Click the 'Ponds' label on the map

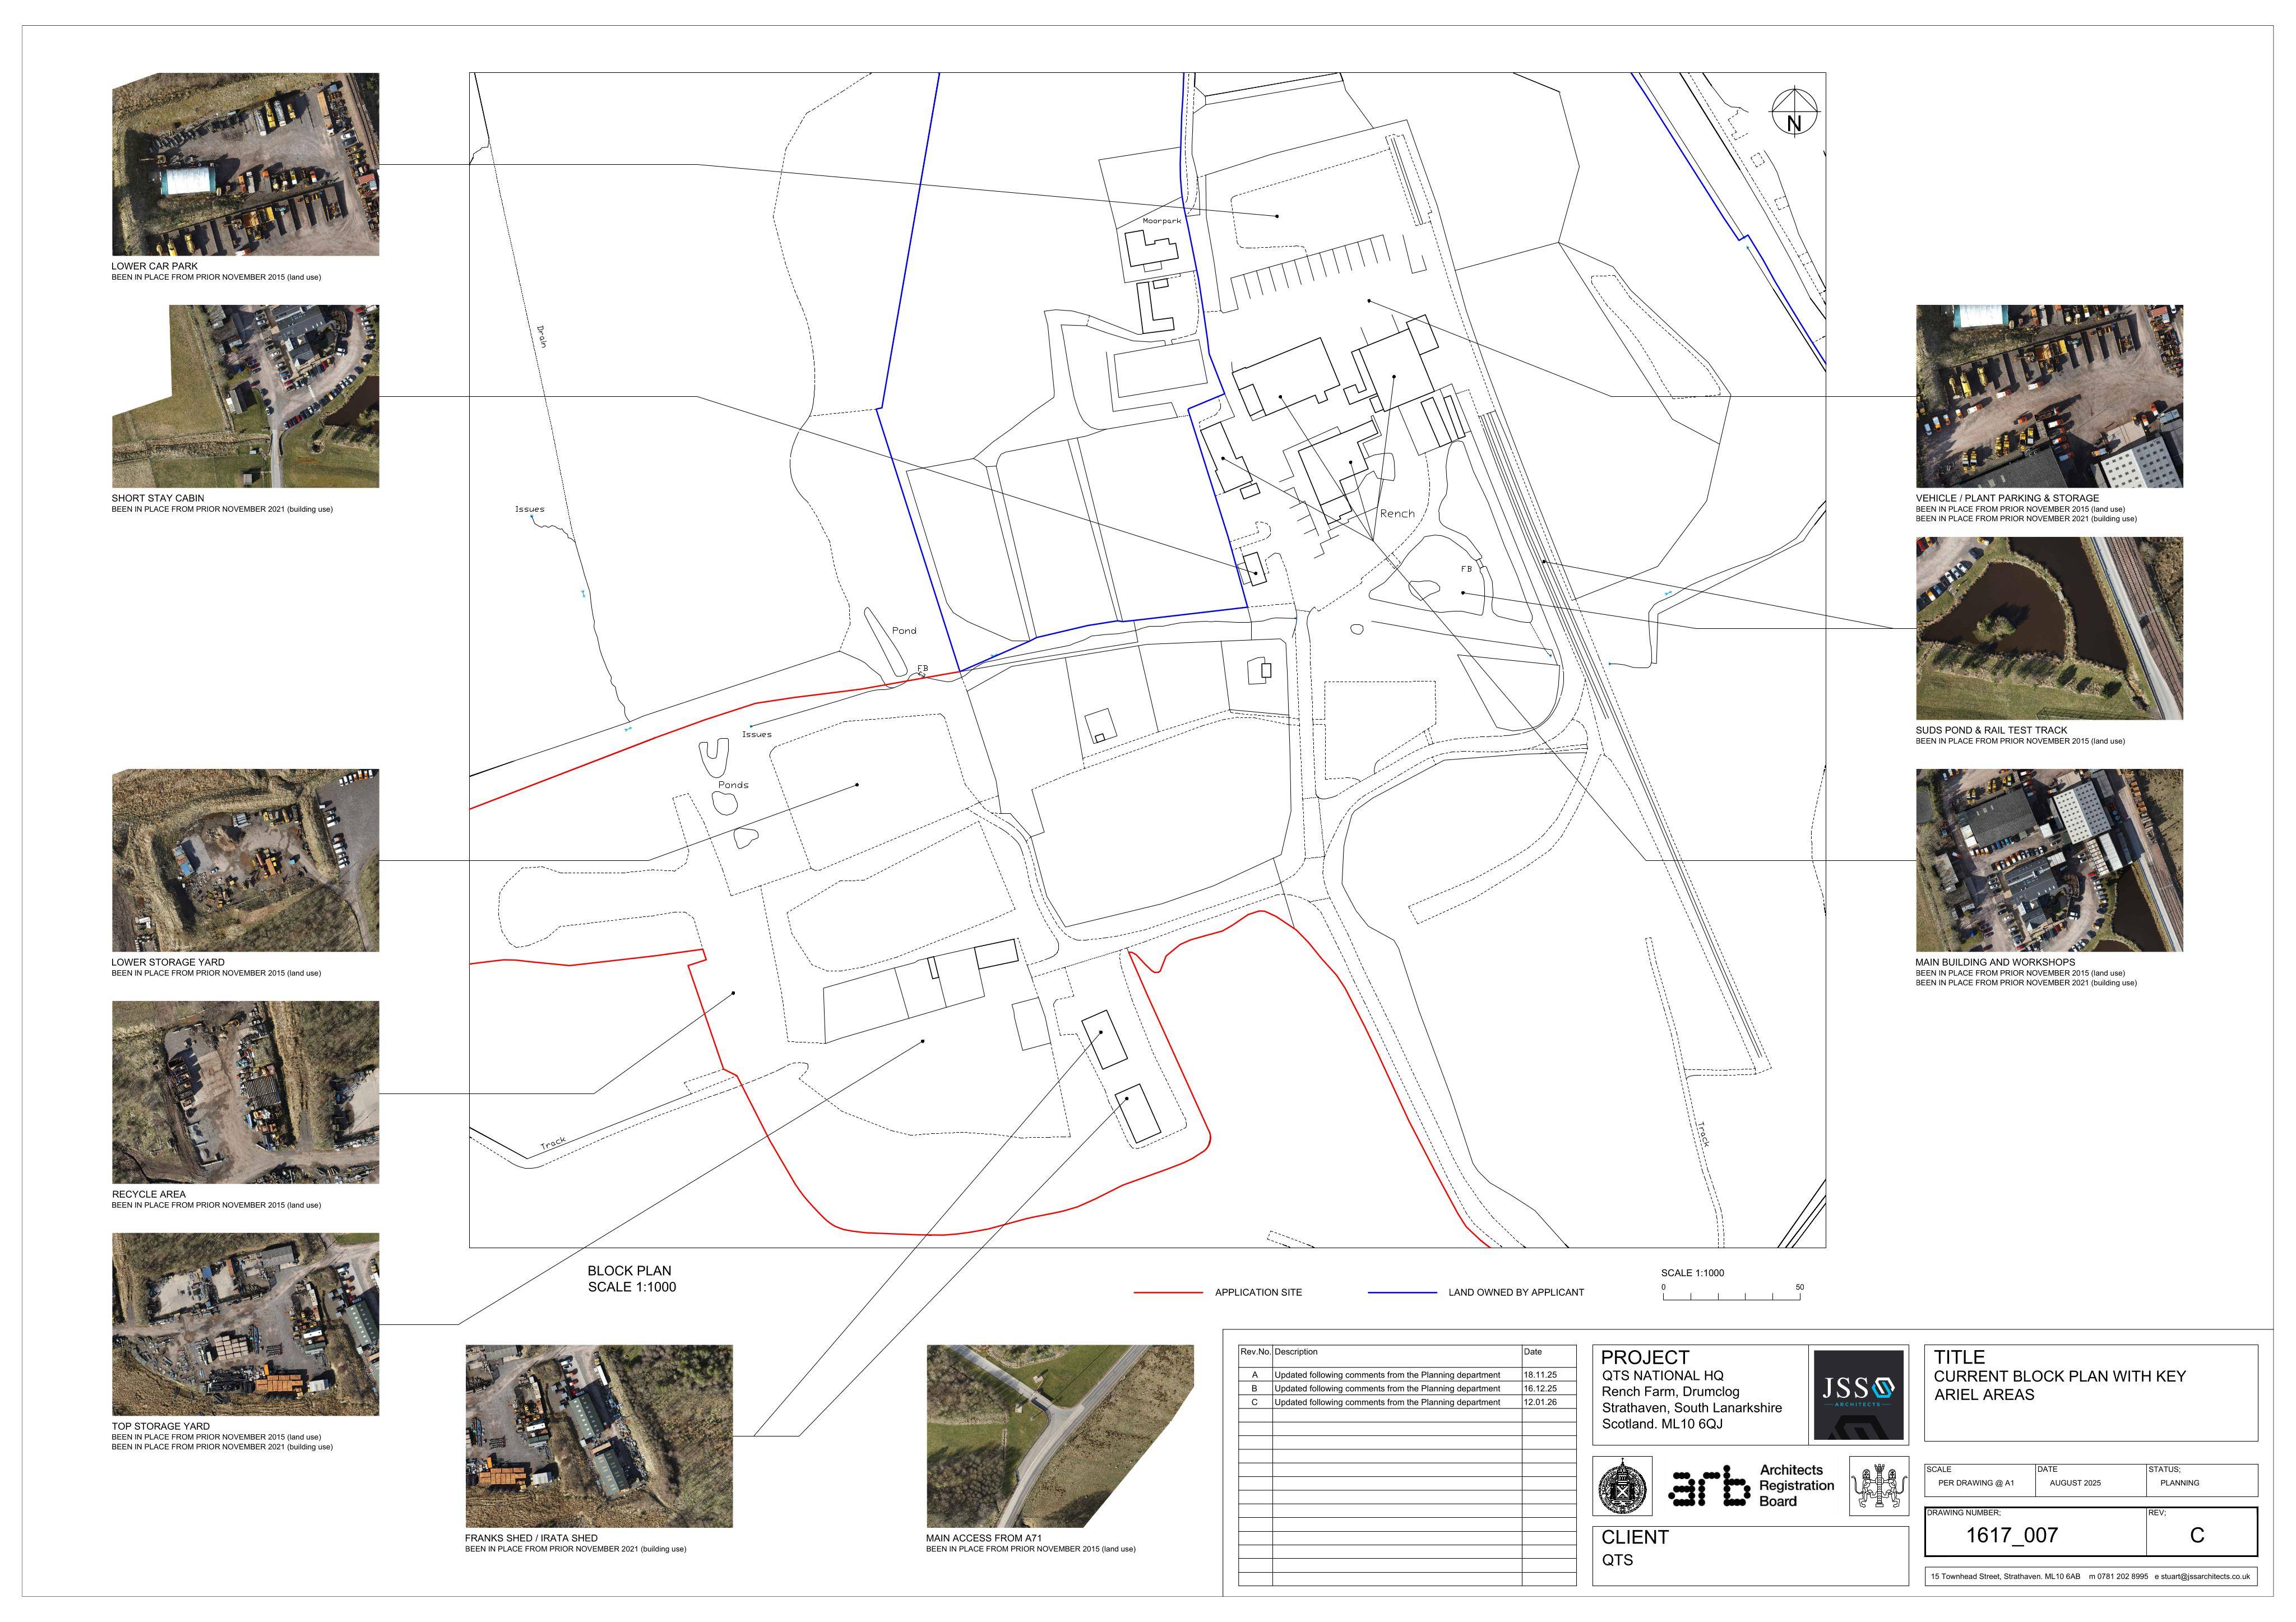733,785
